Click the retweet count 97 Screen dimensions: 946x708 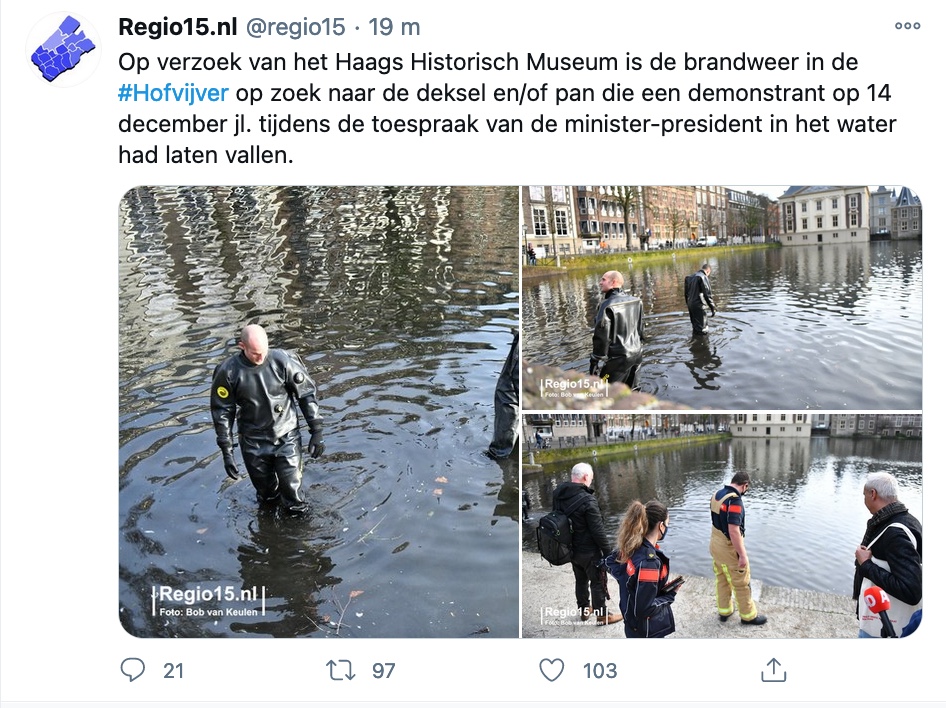coord(384,671)
